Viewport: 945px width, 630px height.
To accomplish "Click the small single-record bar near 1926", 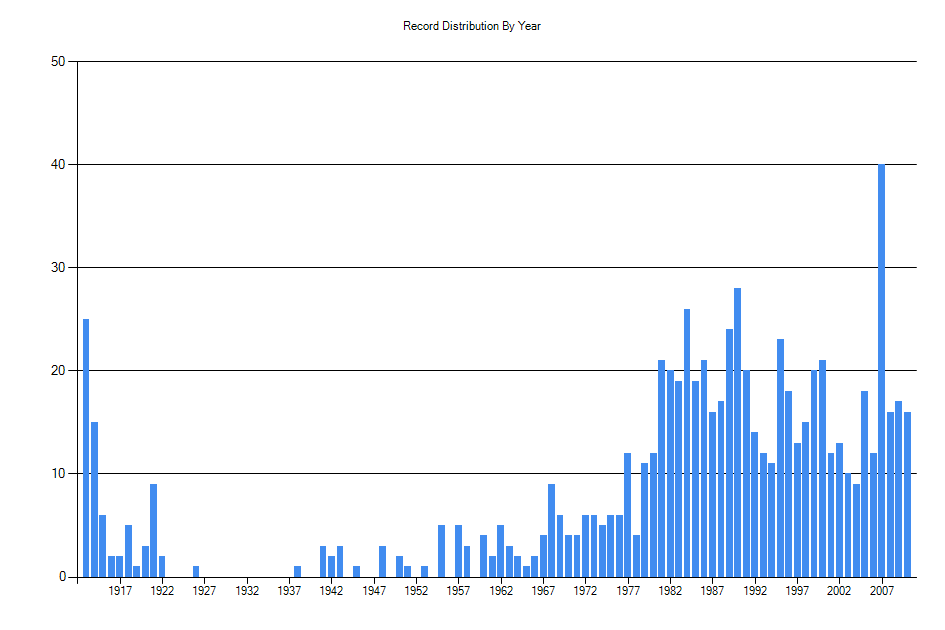I will coord(195,571).
